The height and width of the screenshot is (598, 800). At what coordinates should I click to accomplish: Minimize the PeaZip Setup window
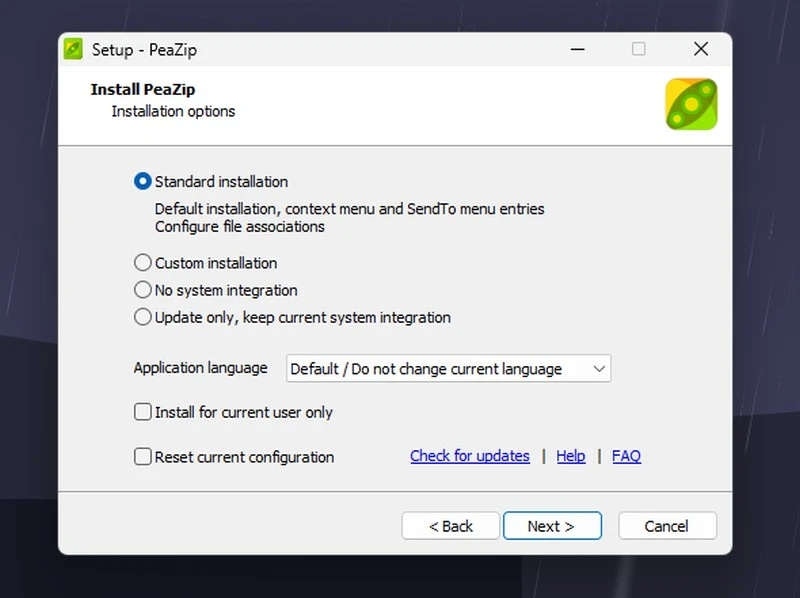coord(577,49)
